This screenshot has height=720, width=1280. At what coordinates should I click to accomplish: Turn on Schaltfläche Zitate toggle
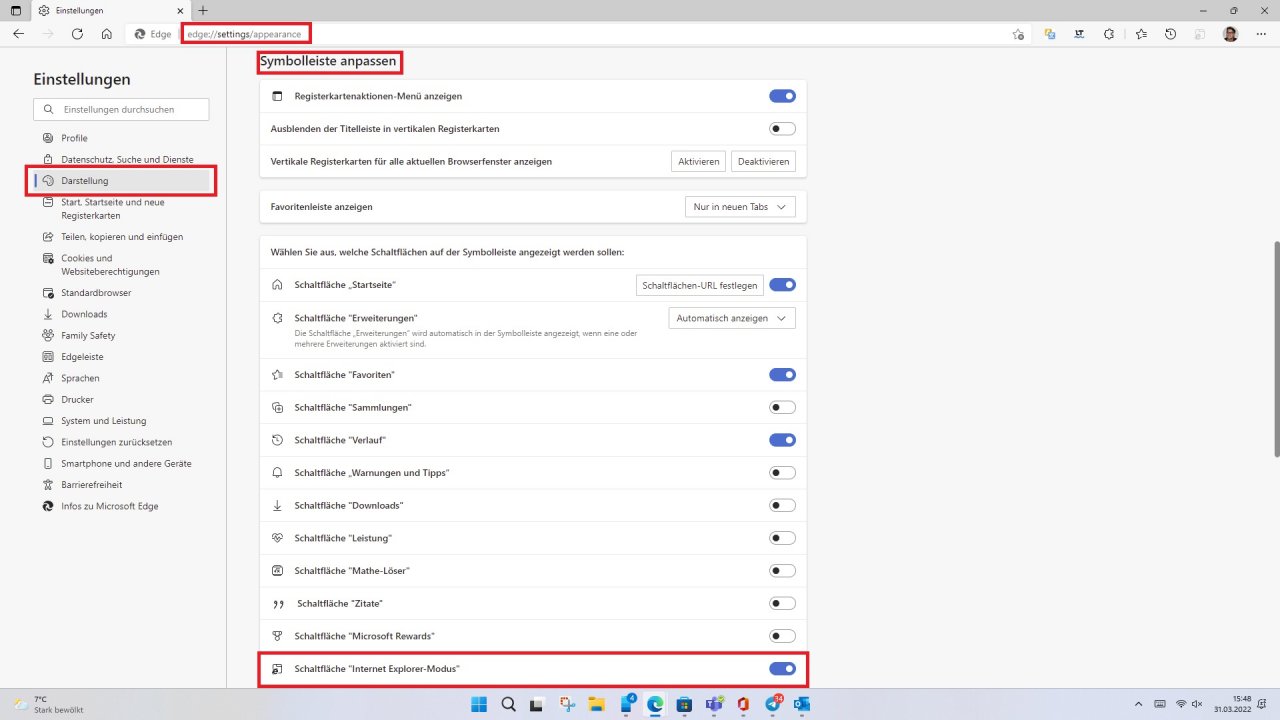tap(782, 603)
